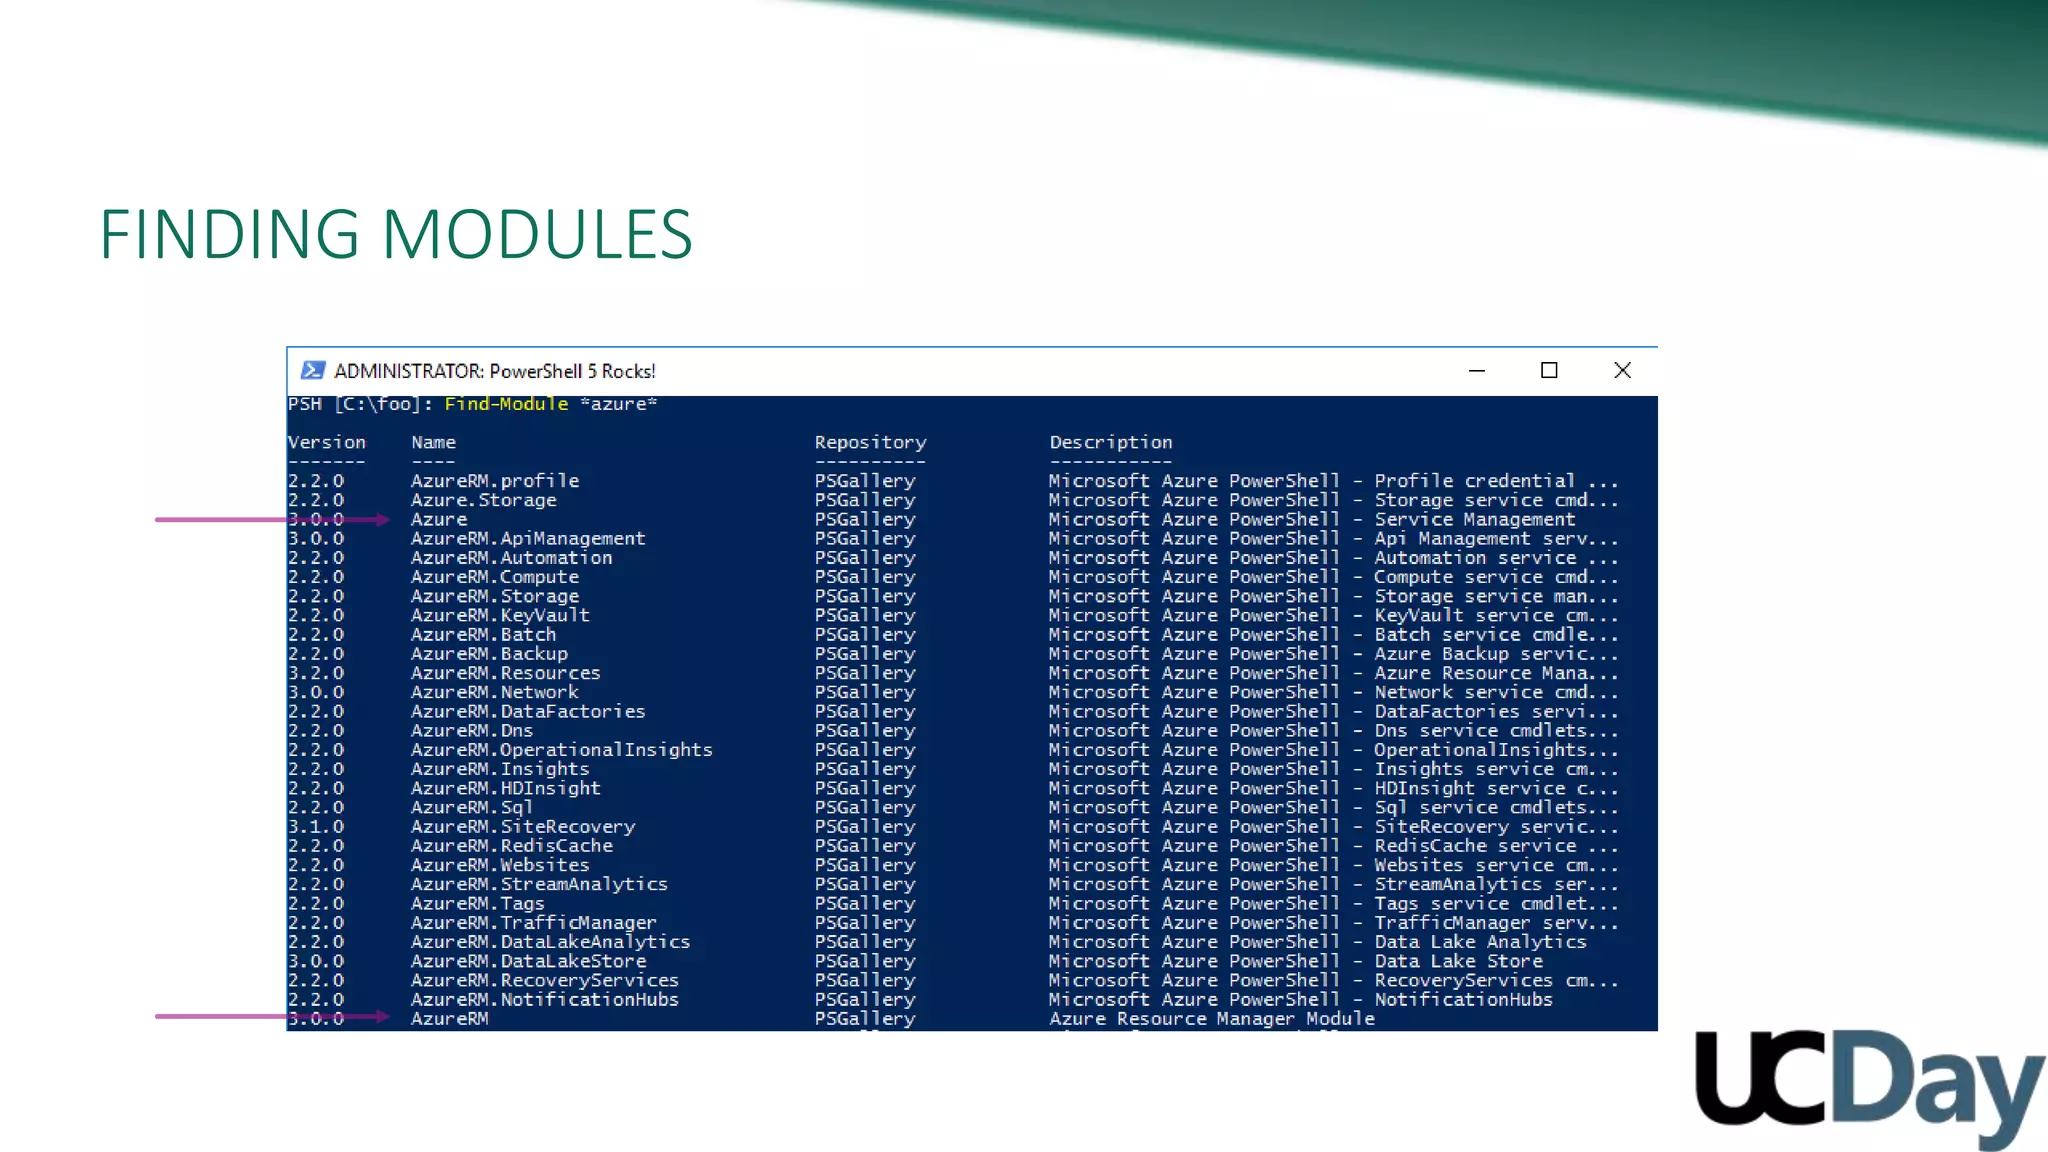Select the AzureRM.Tags module name
2048x1152 pixels.
coord(478,903)
